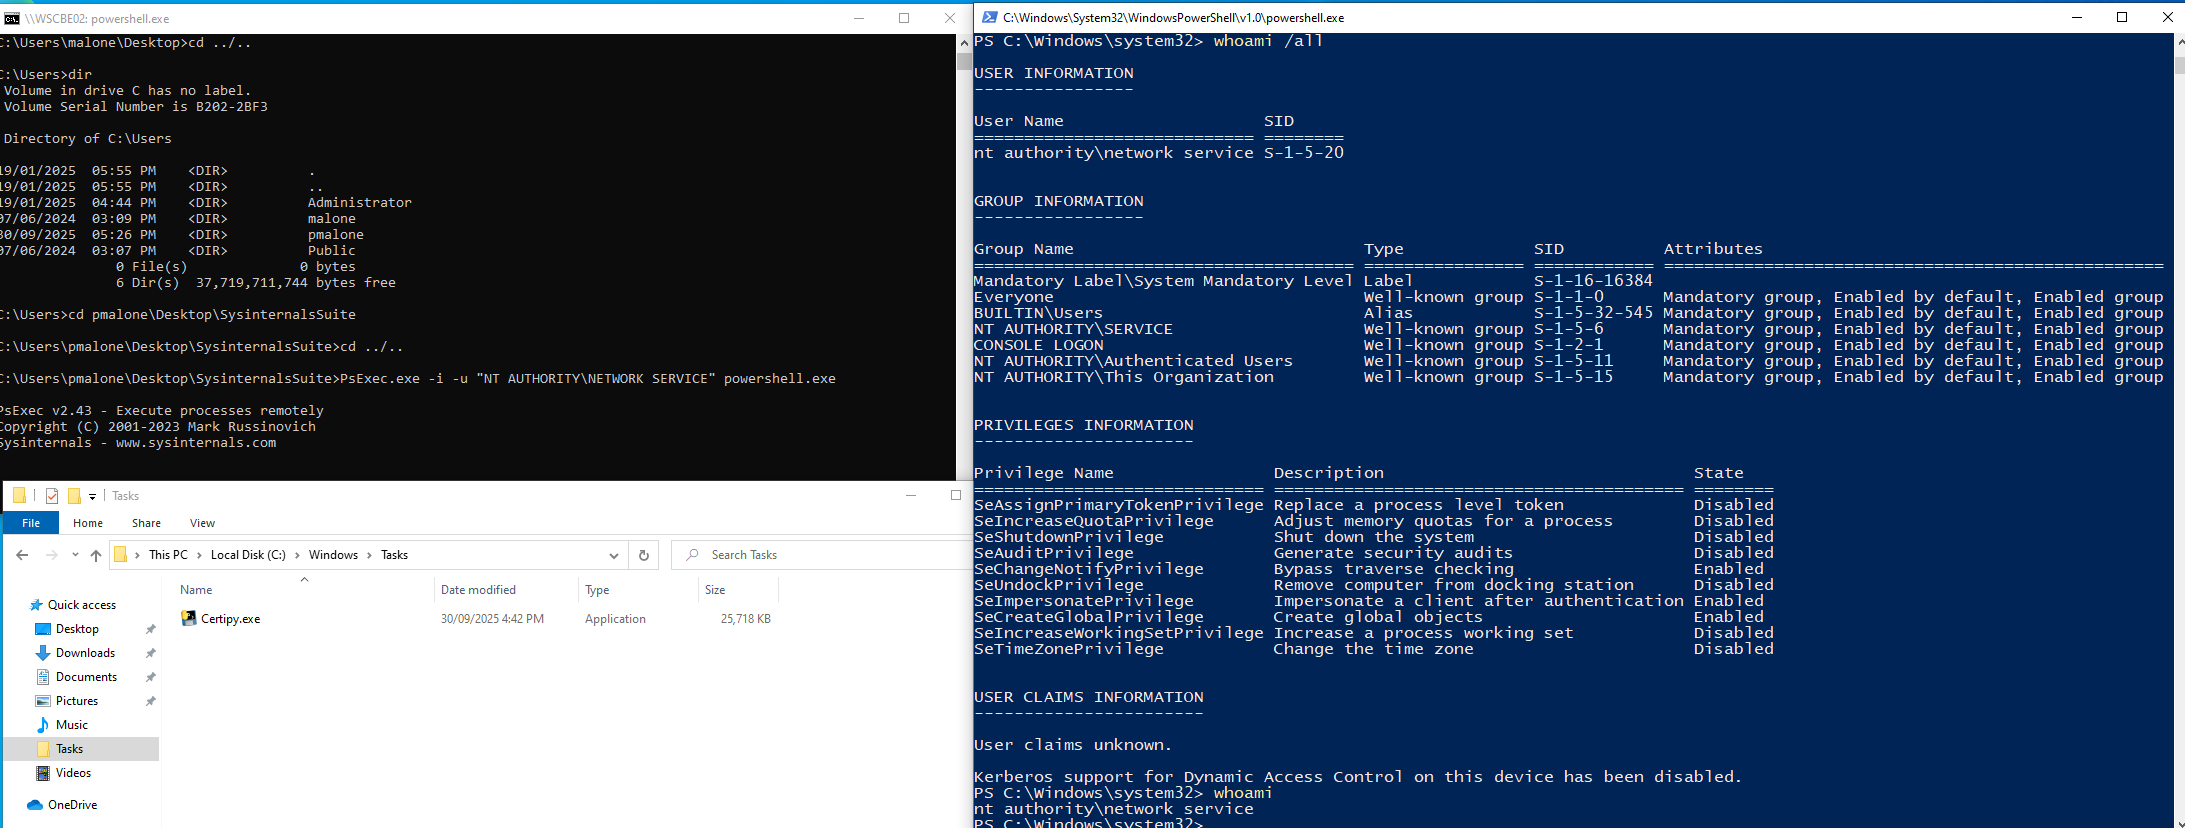Viewport: 2185px width, 828px height.
Task: Click 'Local Disk (C:)' in the breadcrumb
Action: (x=248, y=555)
